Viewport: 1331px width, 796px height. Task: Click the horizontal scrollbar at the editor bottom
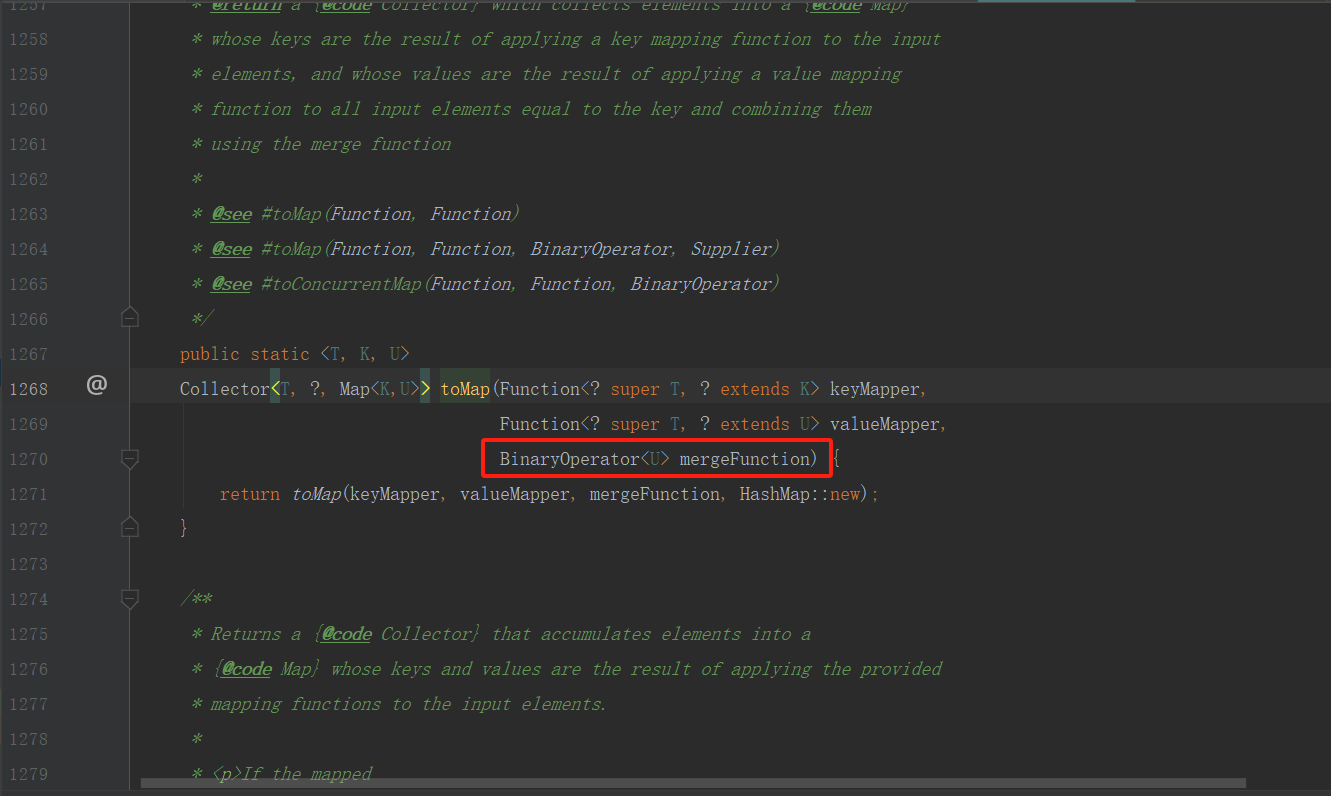693,783
